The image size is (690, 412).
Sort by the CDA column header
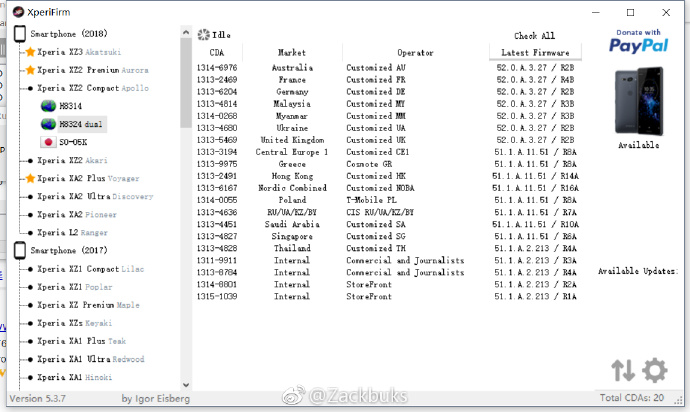[217, 52]
